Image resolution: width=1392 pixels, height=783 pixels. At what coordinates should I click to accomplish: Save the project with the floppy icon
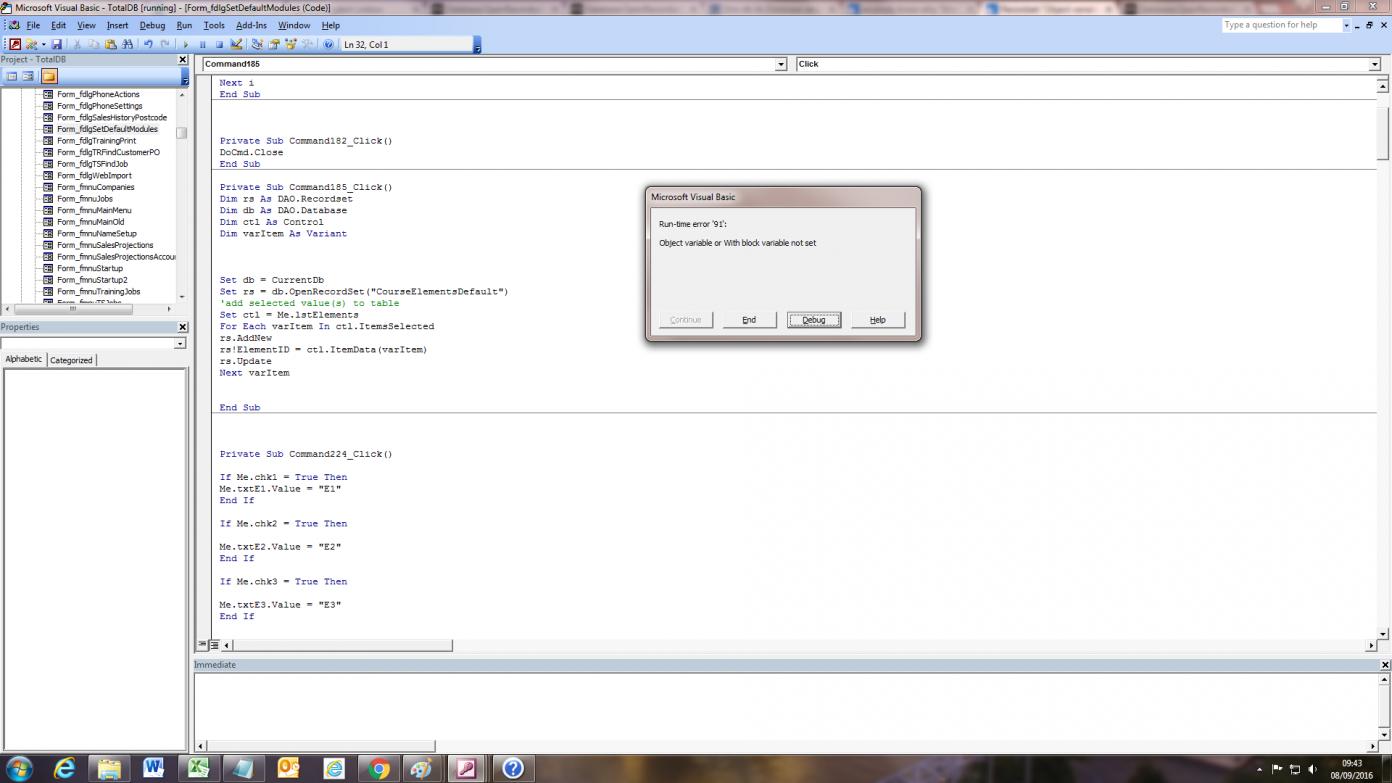pyautogui.click(x=56, y=44)
